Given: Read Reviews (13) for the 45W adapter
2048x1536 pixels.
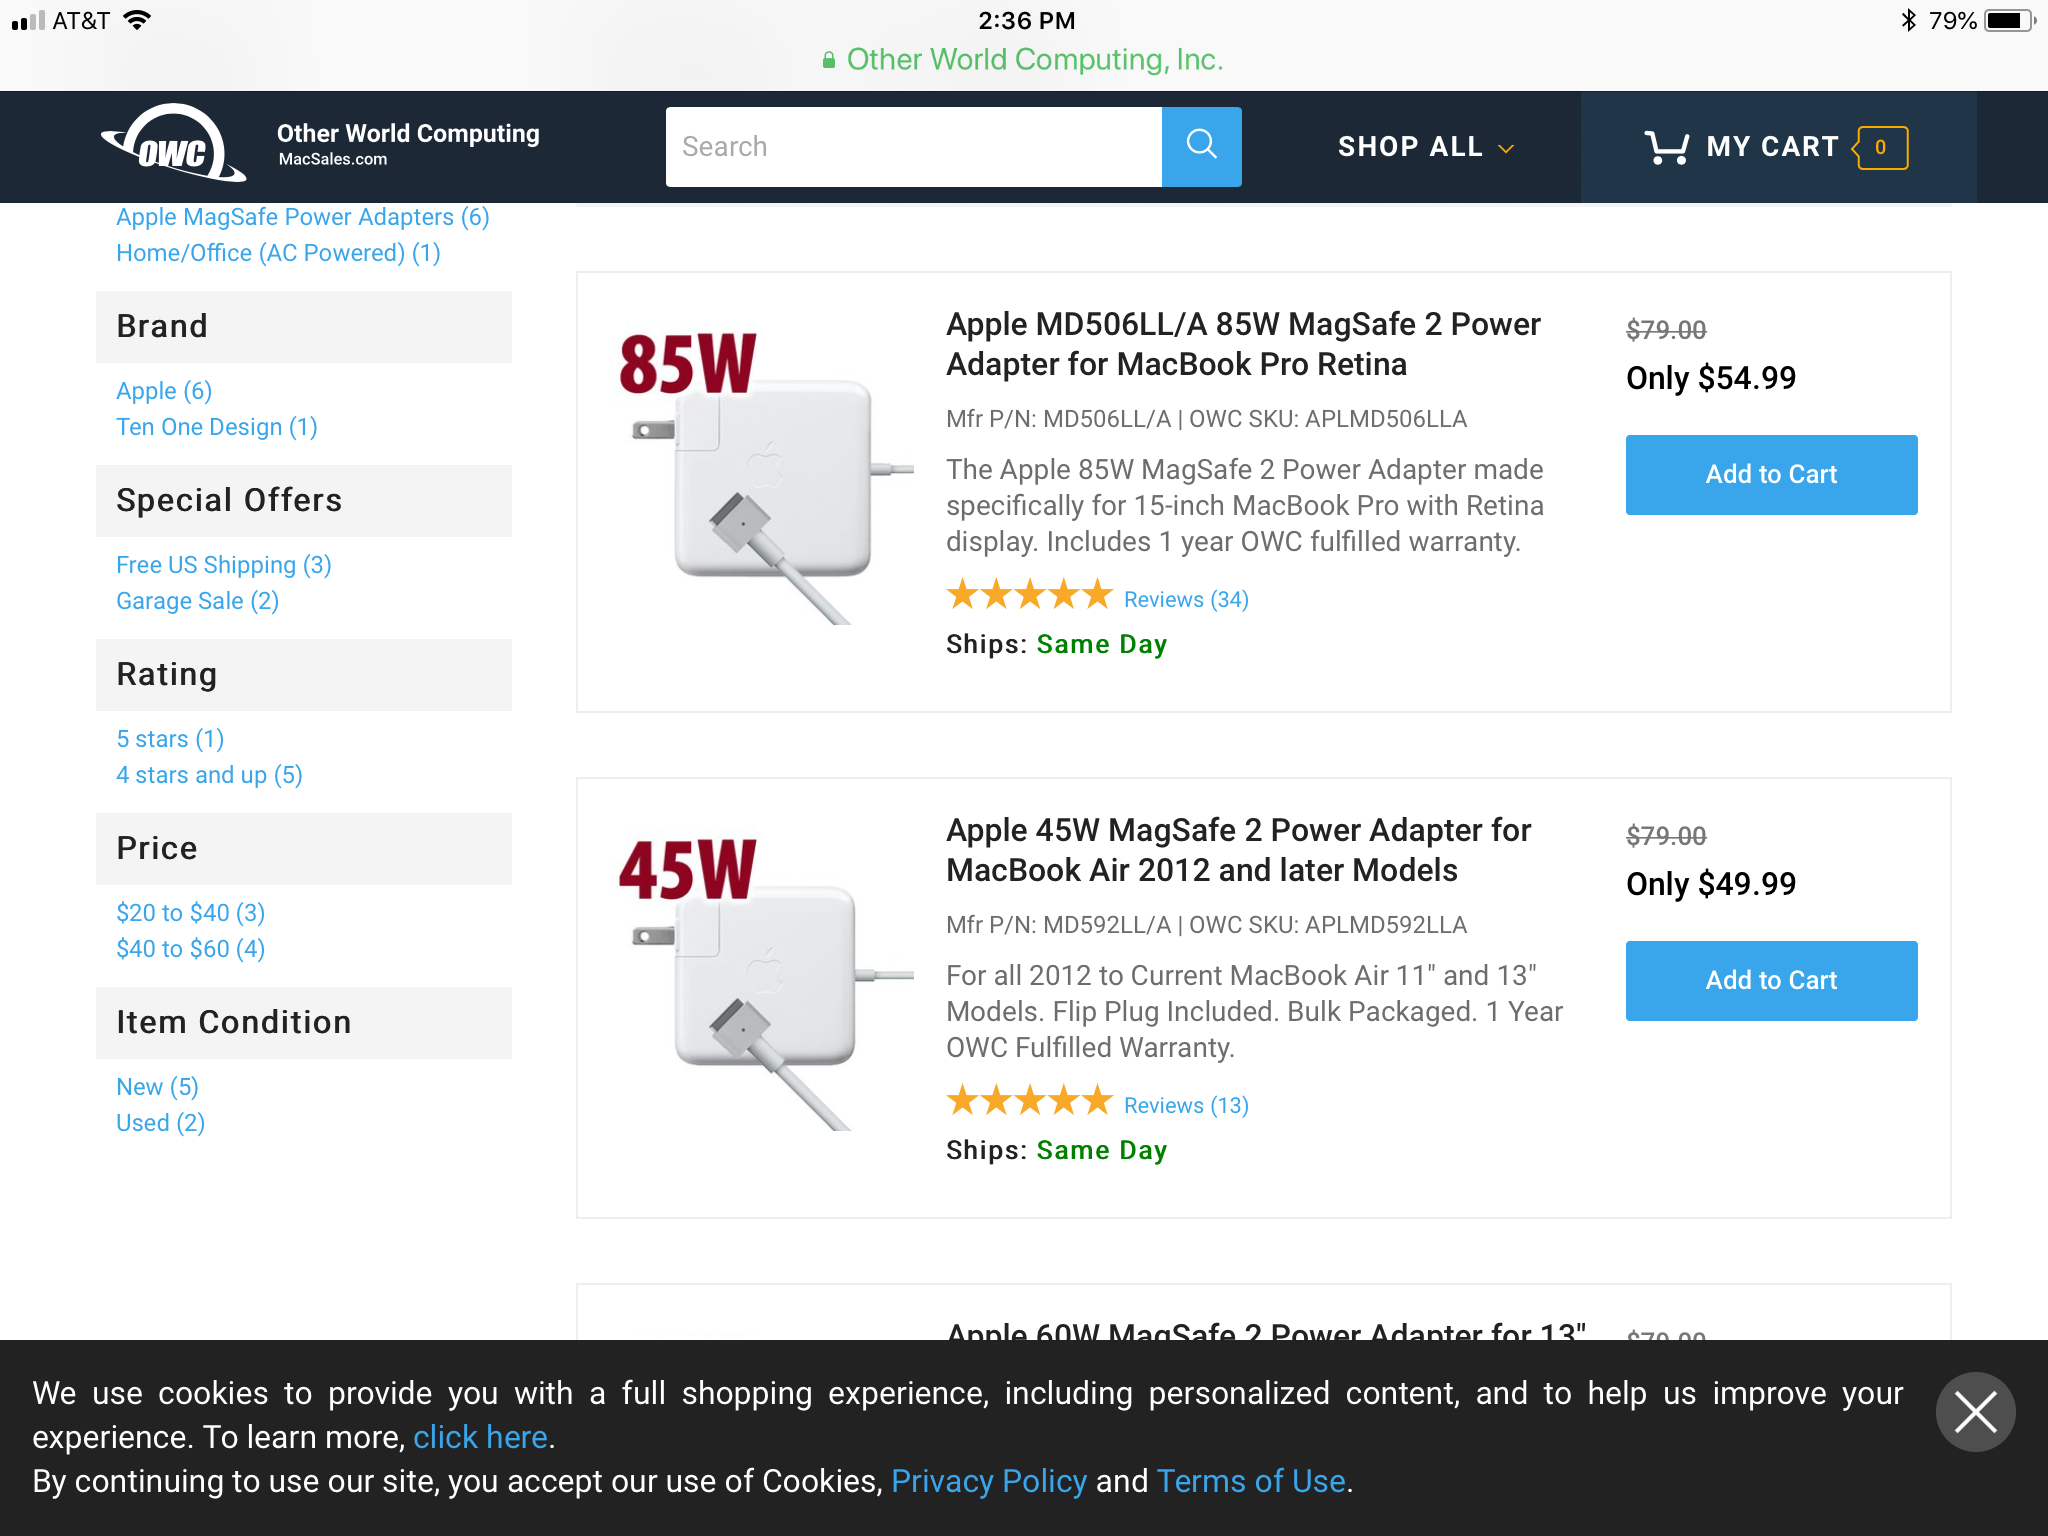Looking at the screenshot, I should [x=1186, y=1105].
